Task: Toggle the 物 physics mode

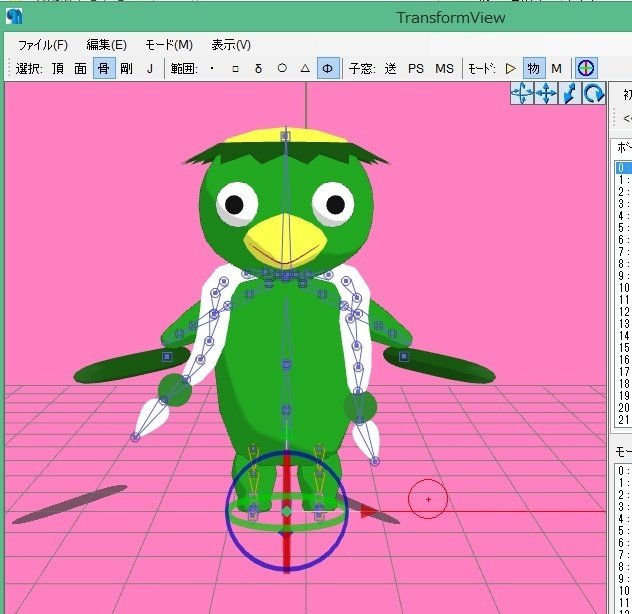Action: click(x=533, y=69)
